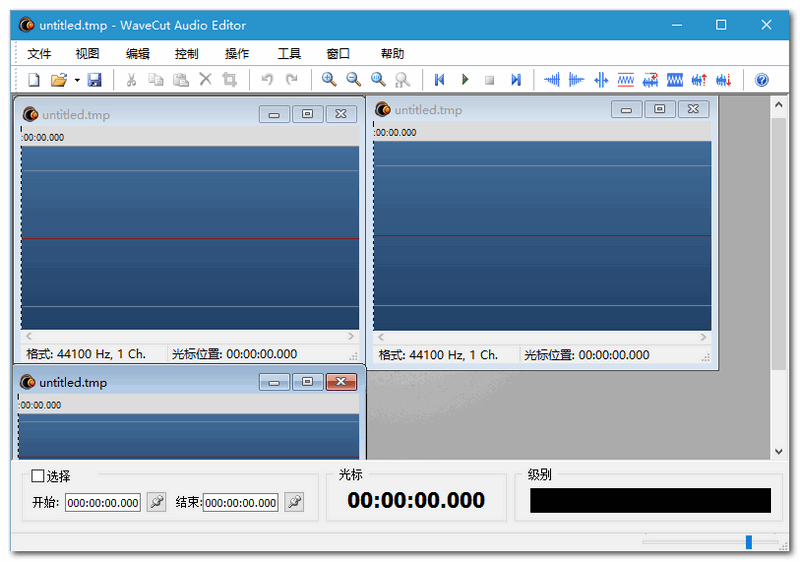Click the Zoom in magnifier
Screen dimensions: 800x562
(329, 80)
